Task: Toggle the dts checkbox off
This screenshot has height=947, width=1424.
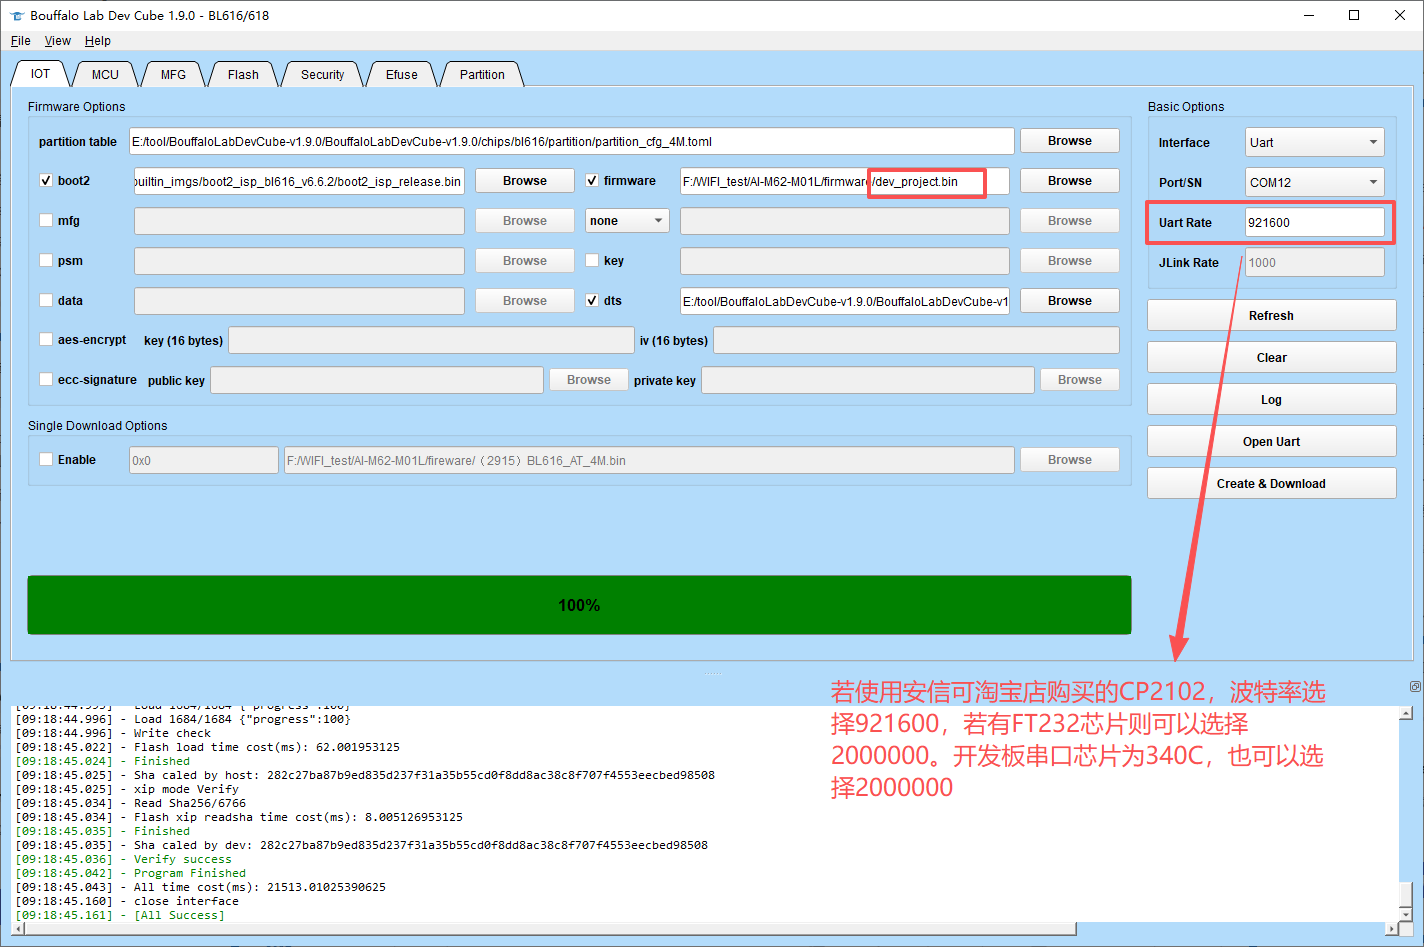Action: (592, 300)
